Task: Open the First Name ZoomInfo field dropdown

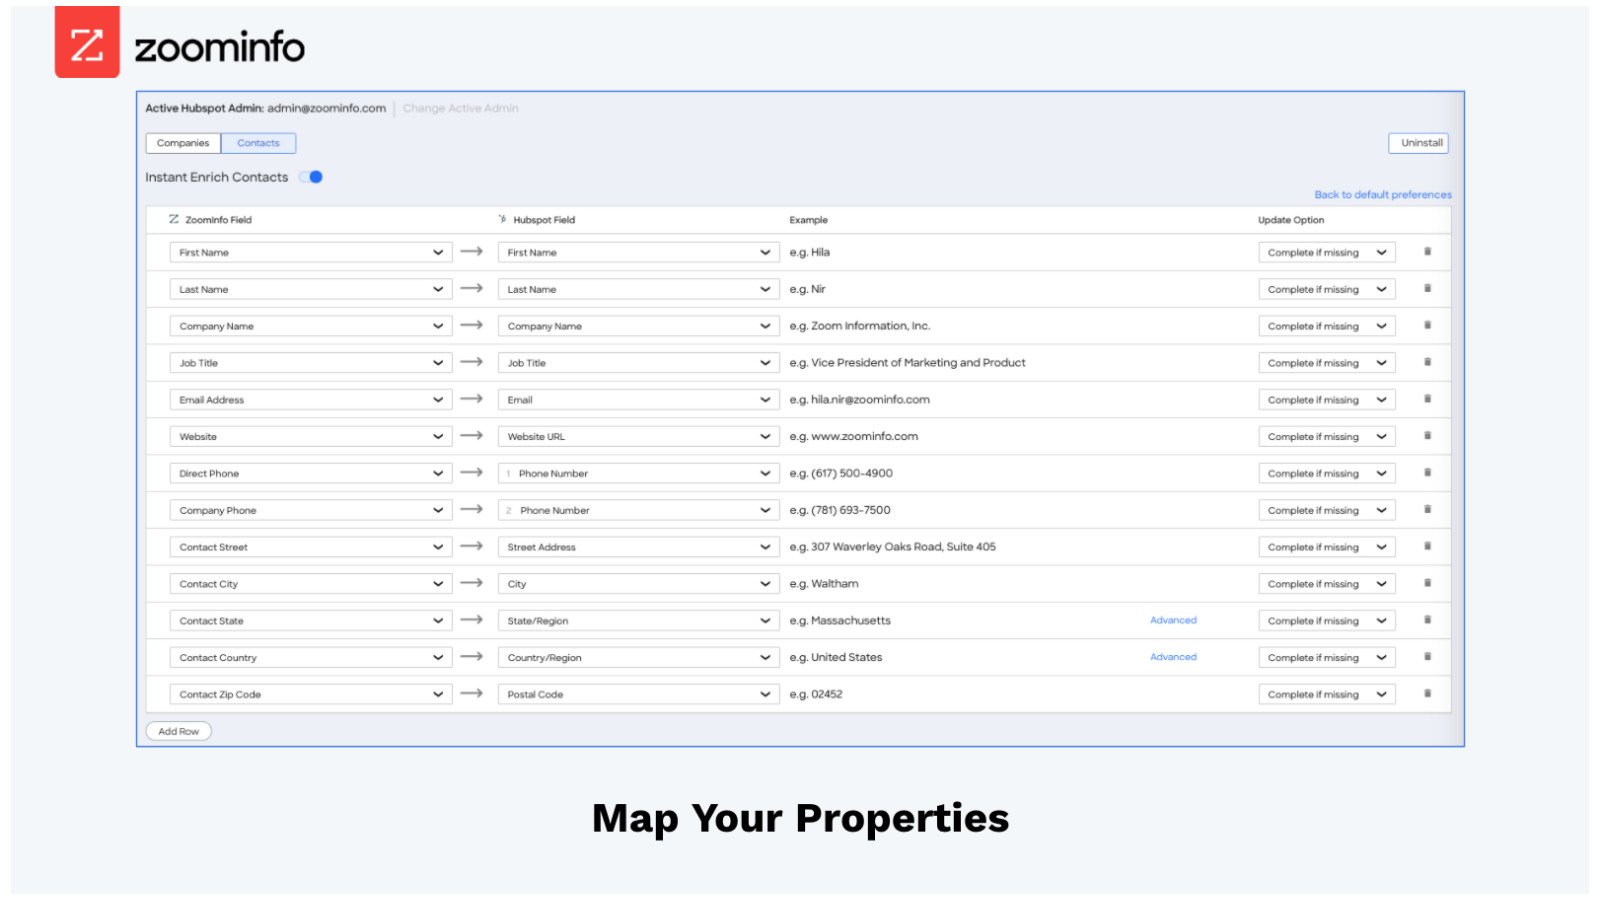Action: pos(311,252)
